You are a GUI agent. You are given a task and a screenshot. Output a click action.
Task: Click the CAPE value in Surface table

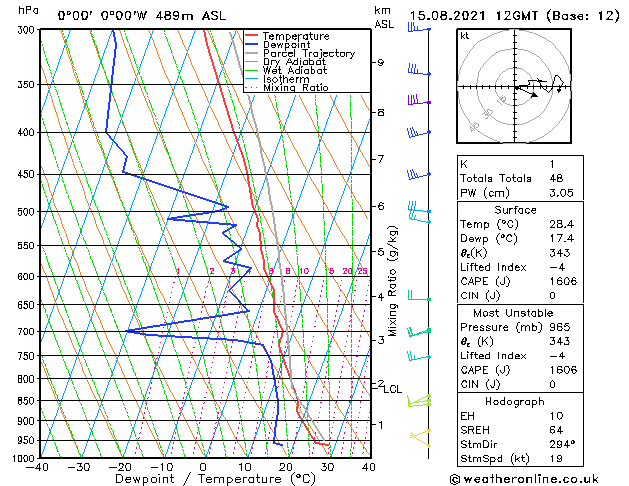coord(563,281)
